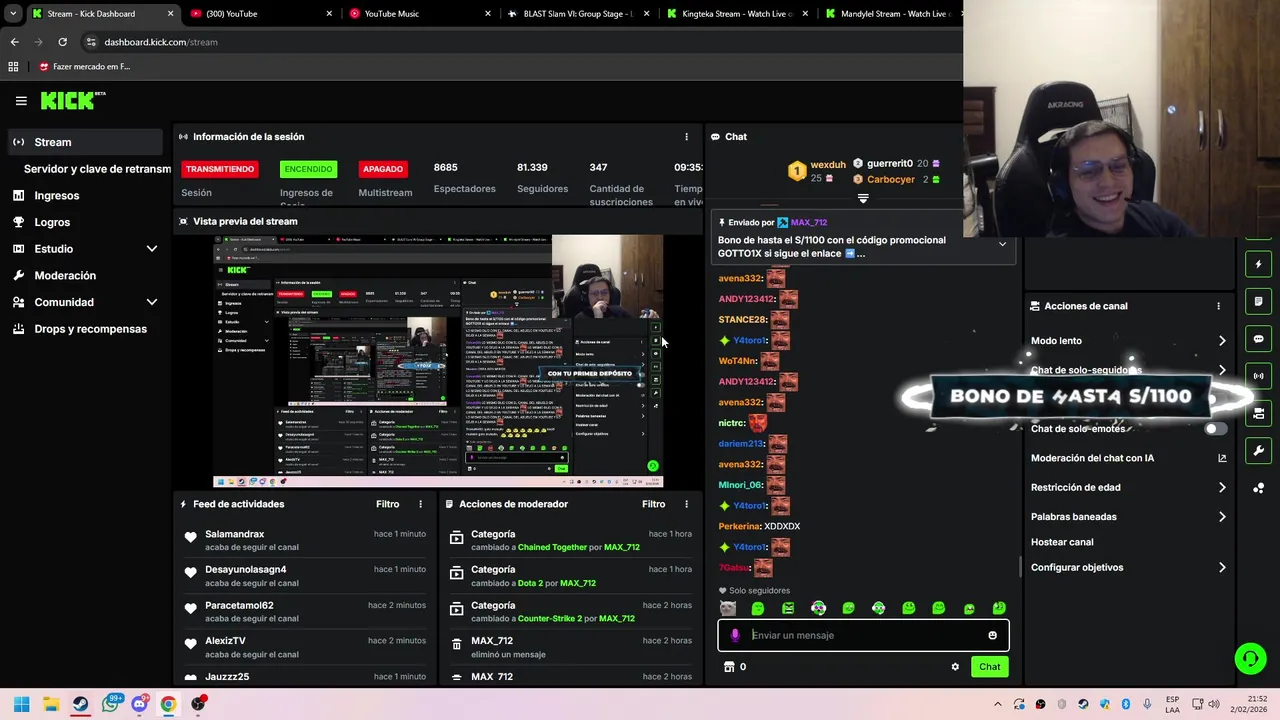The height and width of the screenshot is (720, 1280).
Task: Open options menu of Acciones de moderador
Action: pos(686,504)
